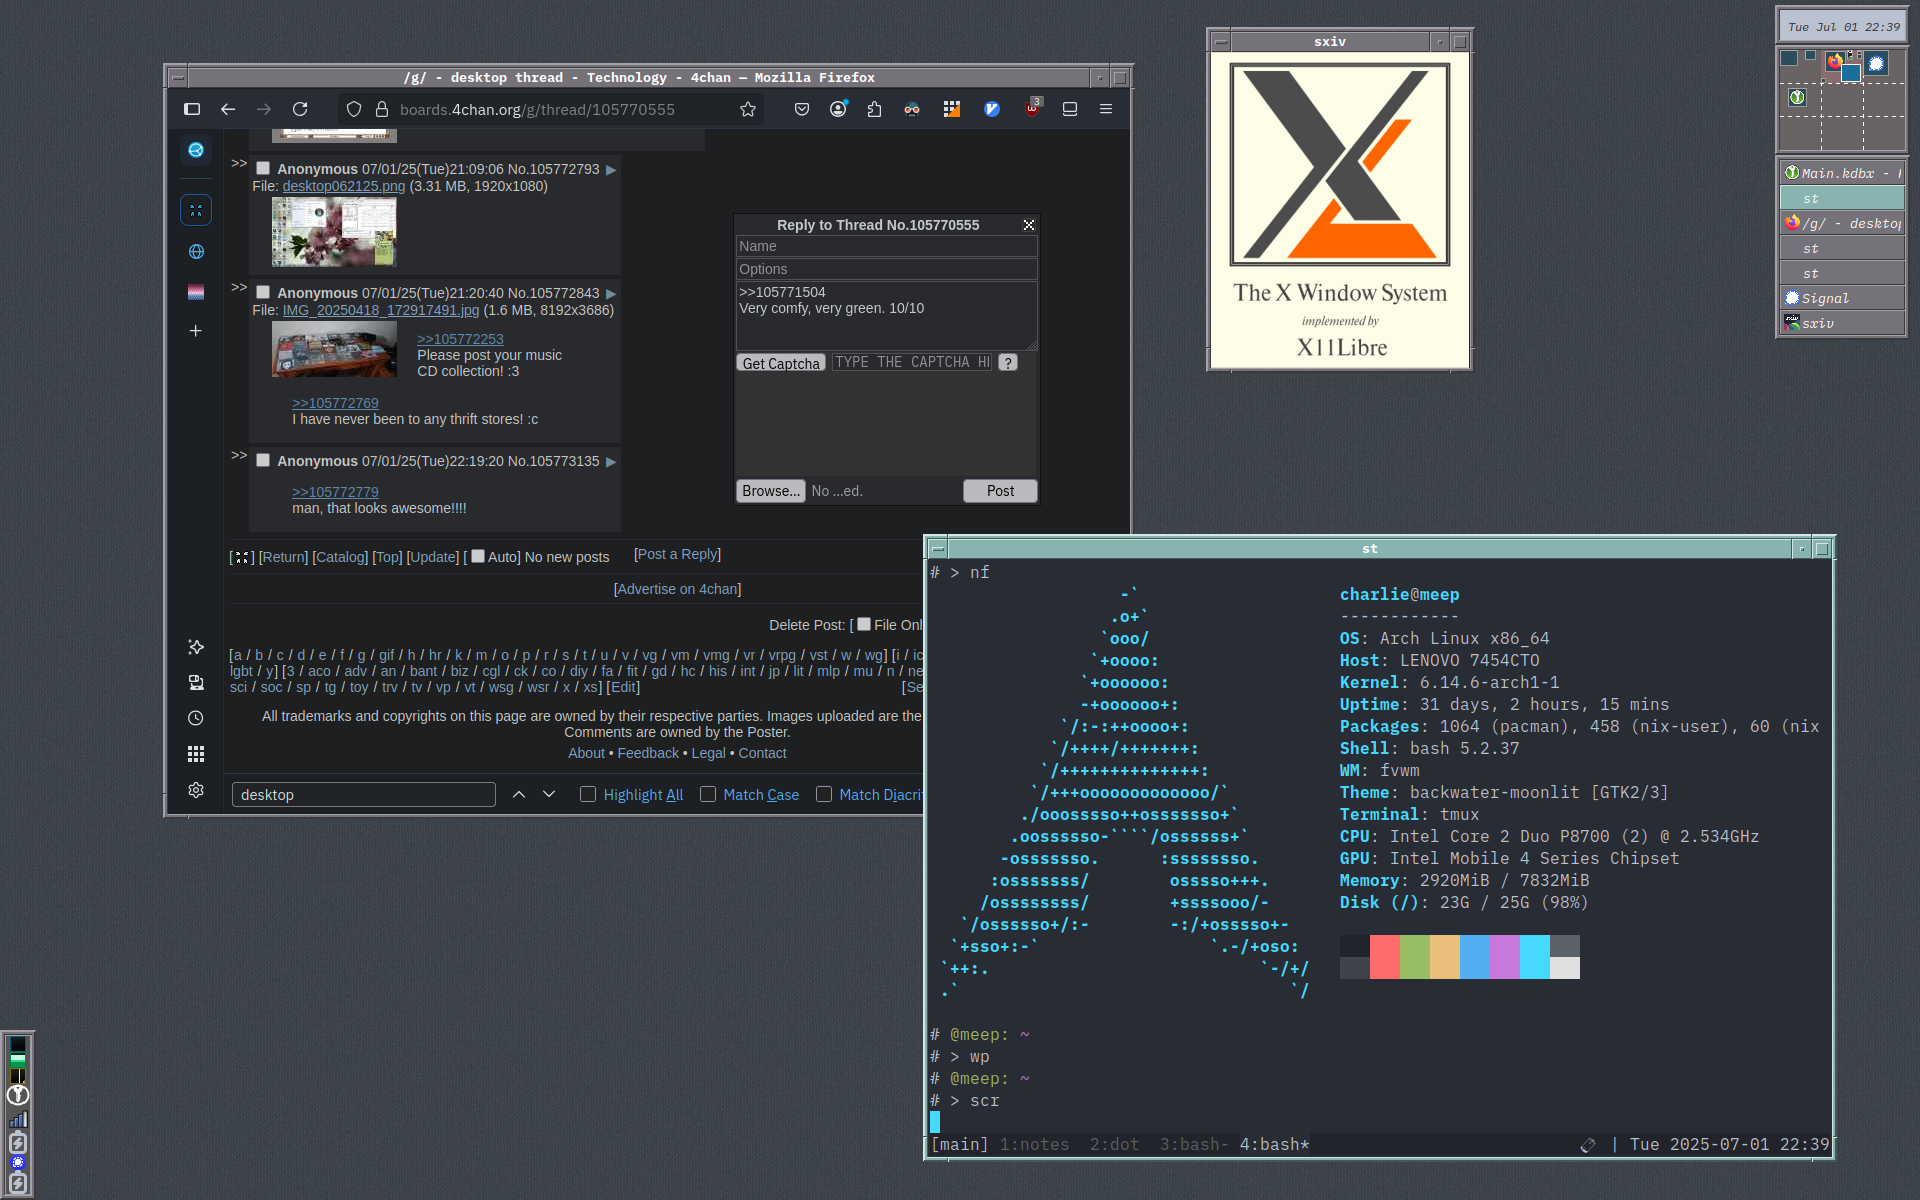Open the history clock icon in sidebar
The image size is (1920, 1200).
196,718
